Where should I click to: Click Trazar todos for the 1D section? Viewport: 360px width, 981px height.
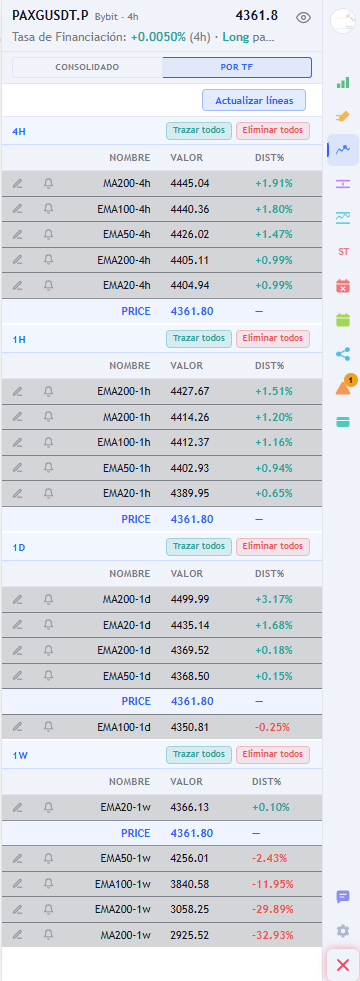pos(199,547)
